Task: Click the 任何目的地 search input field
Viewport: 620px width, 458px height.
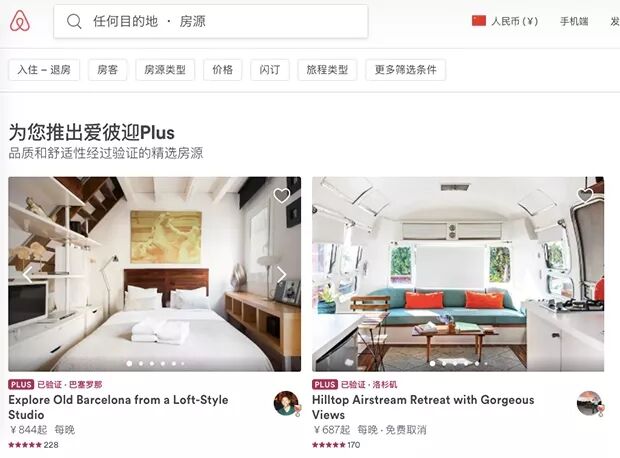Action: pyautogui.click(x=211, y=21)
